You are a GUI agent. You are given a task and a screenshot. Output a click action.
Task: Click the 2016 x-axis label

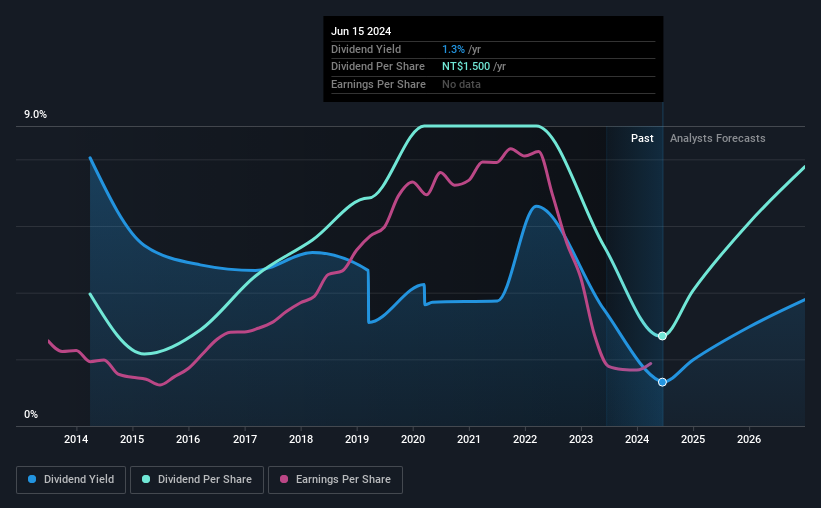click(x=188, y=439)
